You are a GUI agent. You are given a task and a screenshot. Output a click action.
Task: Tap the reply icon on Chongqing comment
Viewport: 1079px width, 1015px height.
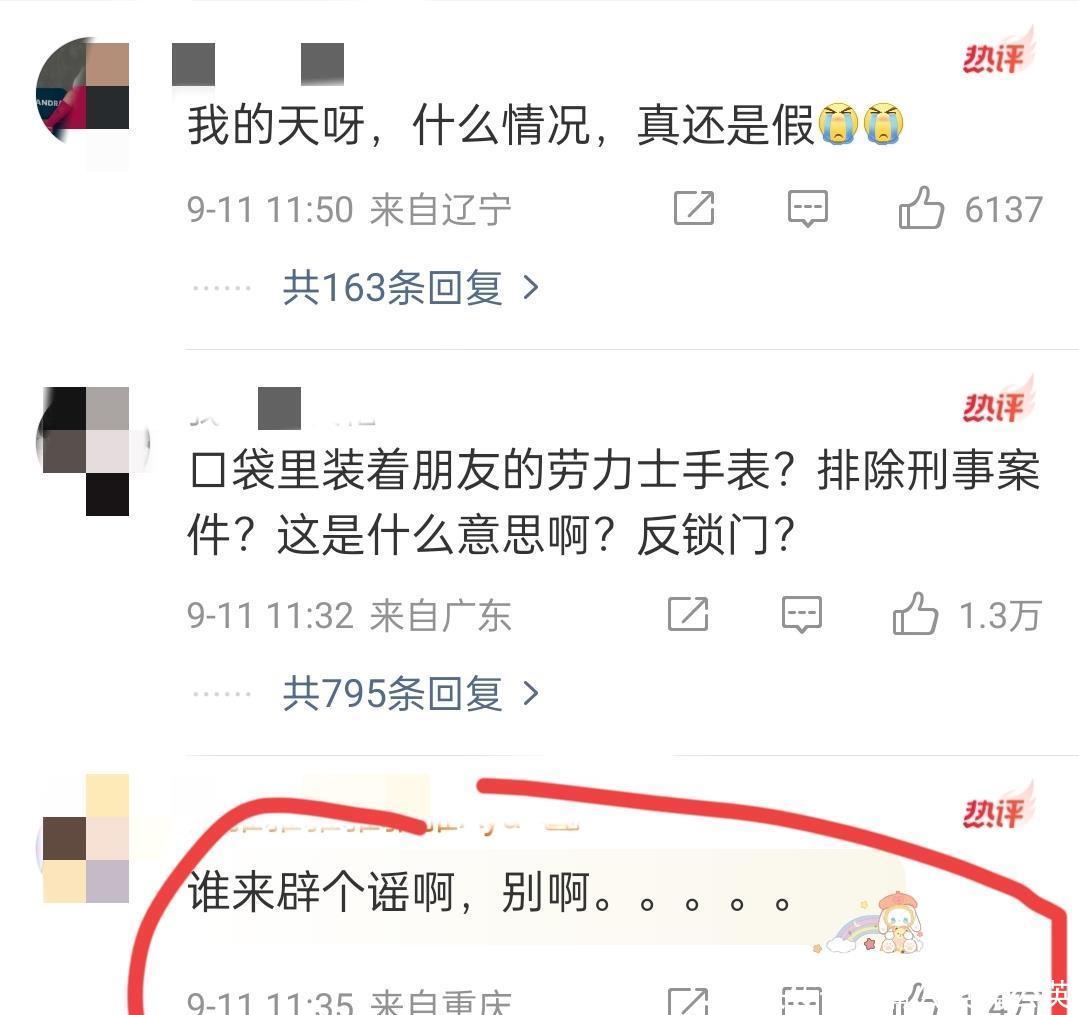802,1001
